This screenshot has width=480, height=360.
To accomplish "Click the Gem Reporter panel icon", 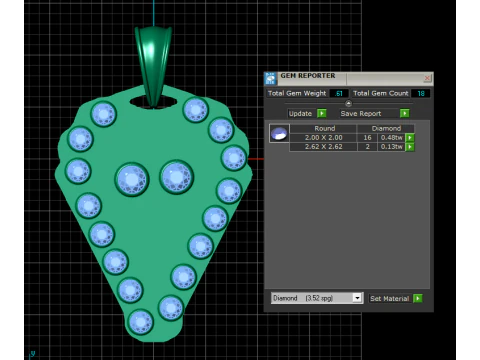I will [270, 79].
